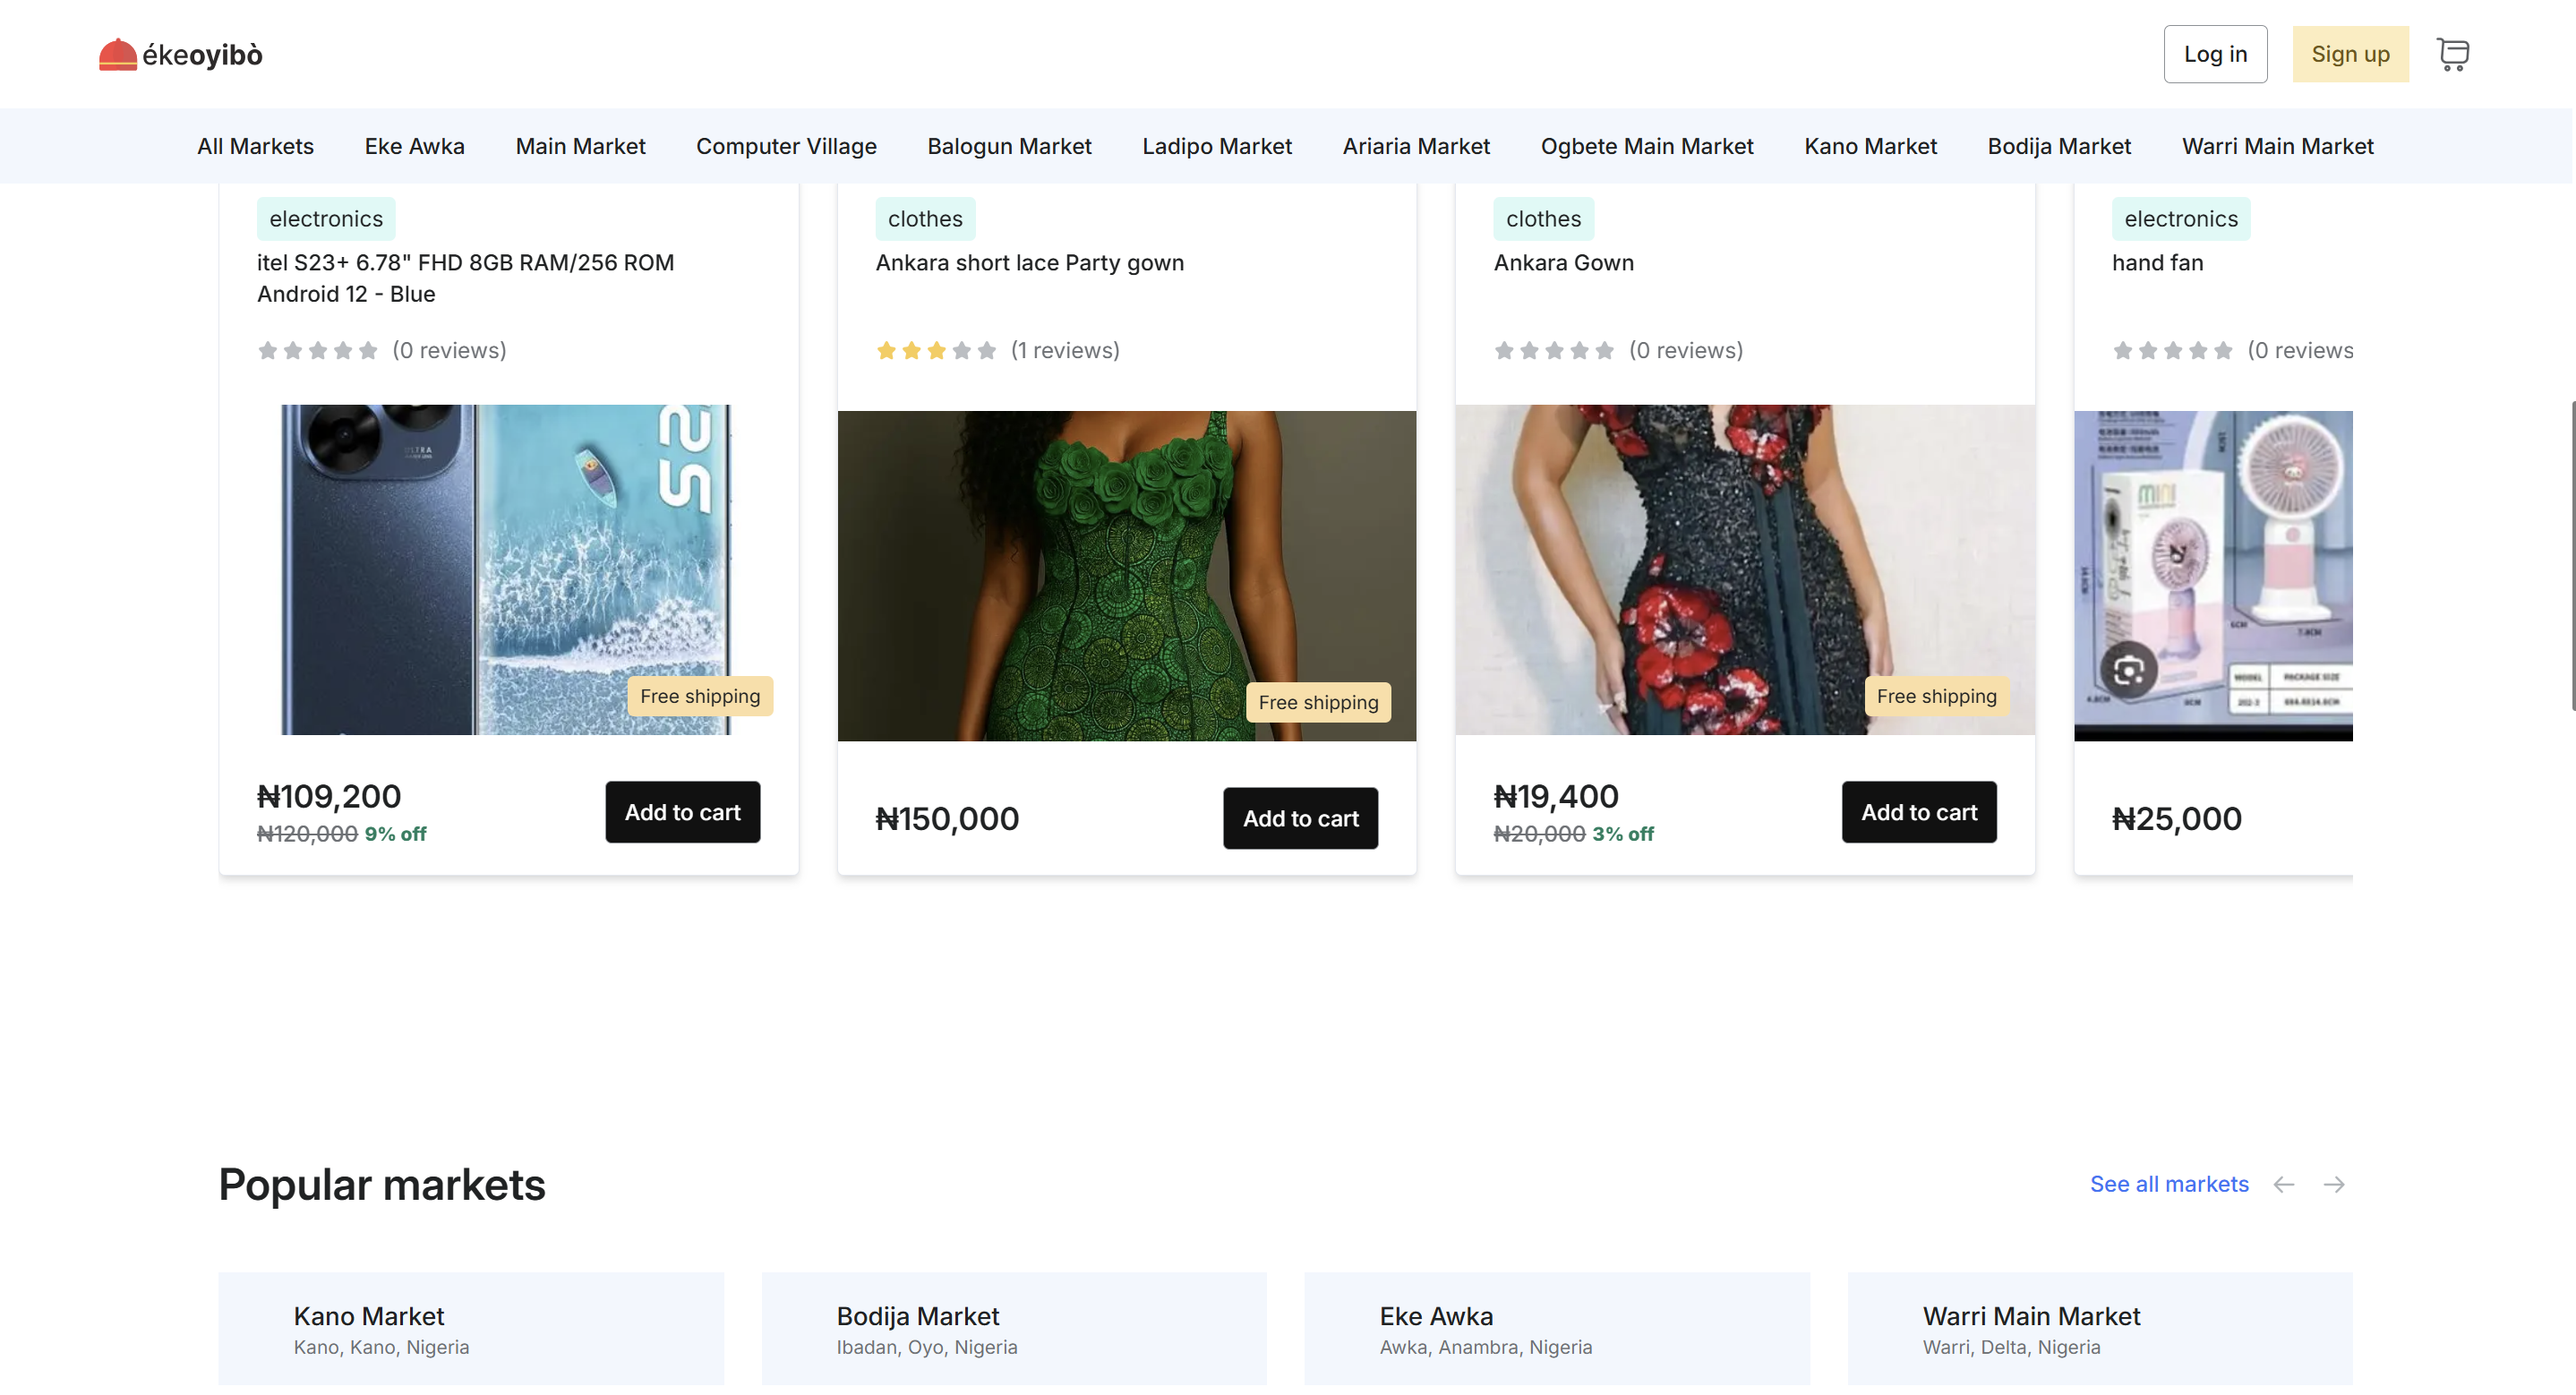This screenshot has height=1395, width=2576.
Task: Add the itel S23+ phone to cart
Action: (x=683, y=811)
